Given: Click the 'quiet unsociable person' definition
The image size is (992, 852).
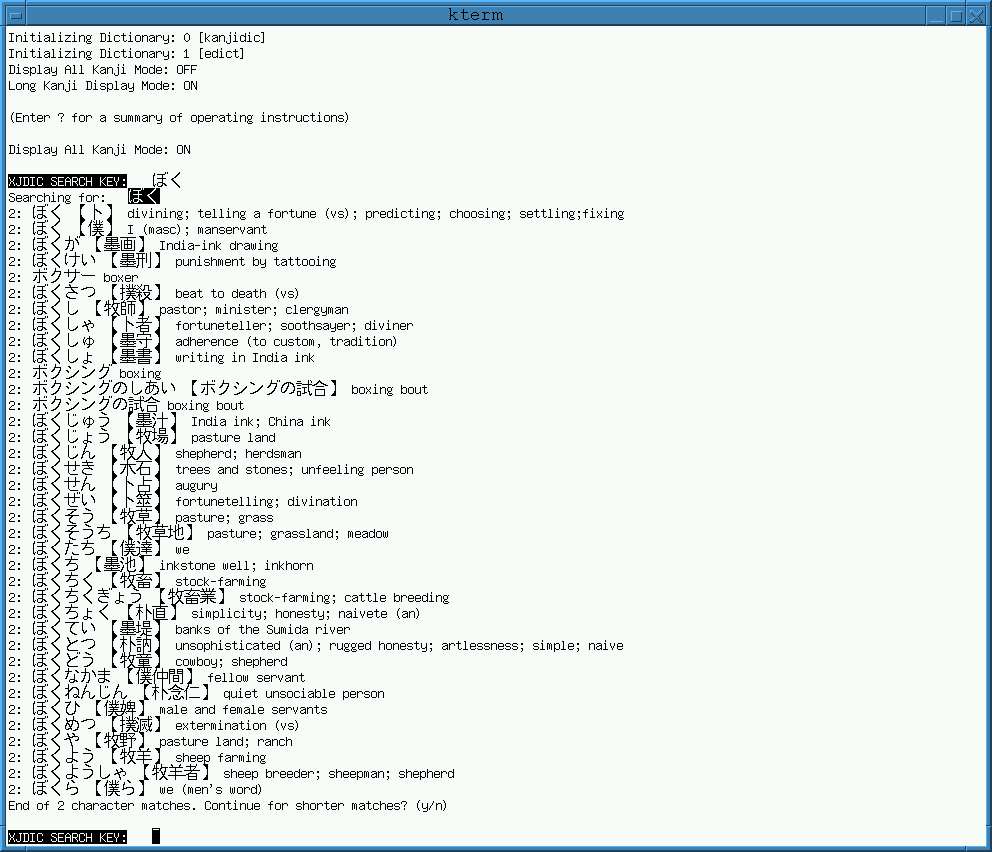Looking at the screenshot, I should tap(303, 694).
